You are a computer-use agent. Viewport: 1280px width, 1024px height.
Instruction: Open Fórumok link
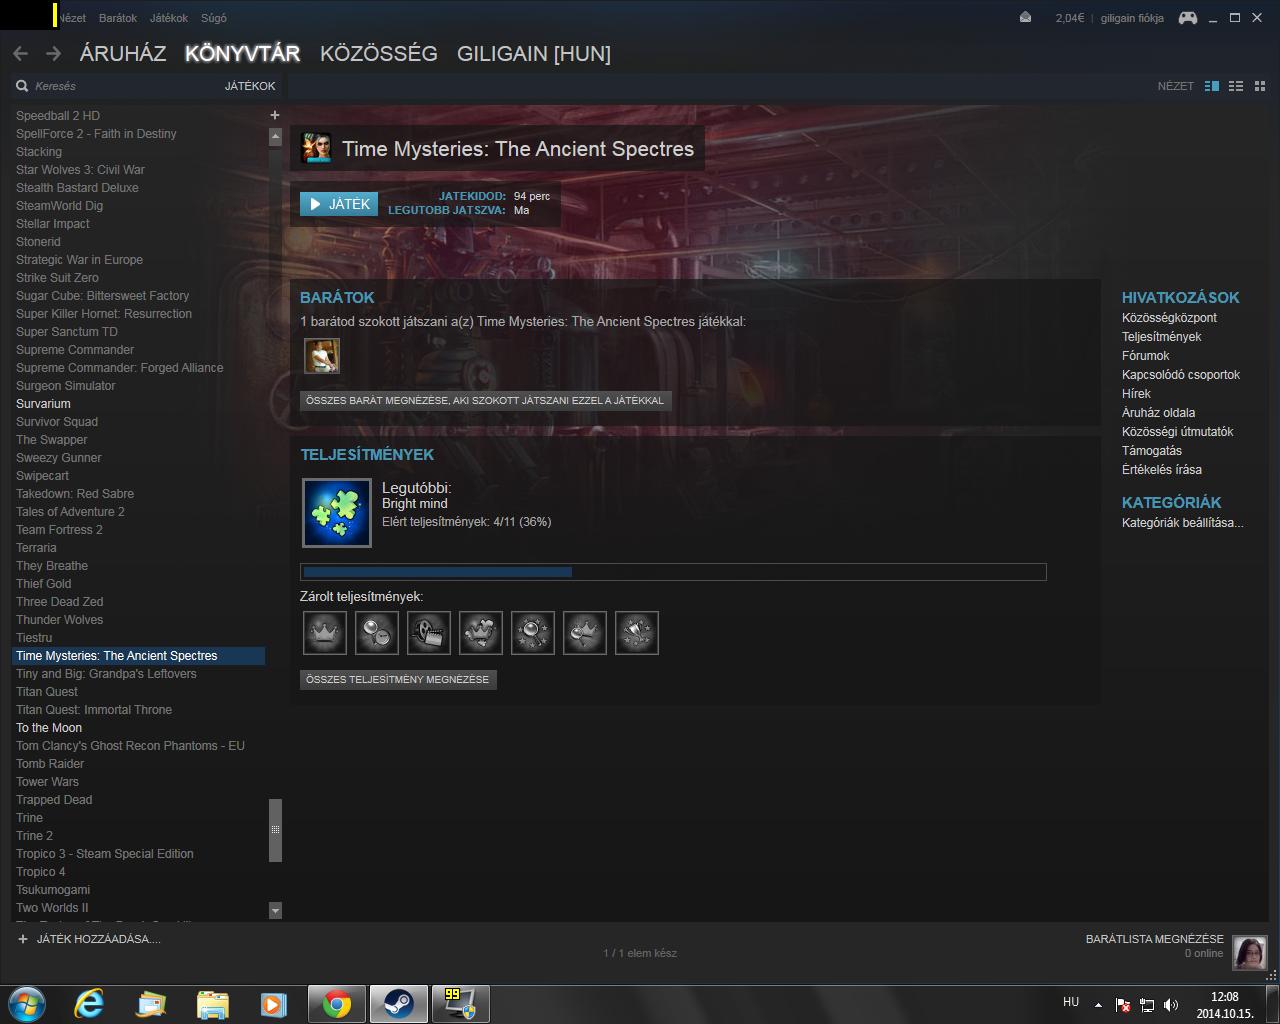point(1145,356)
